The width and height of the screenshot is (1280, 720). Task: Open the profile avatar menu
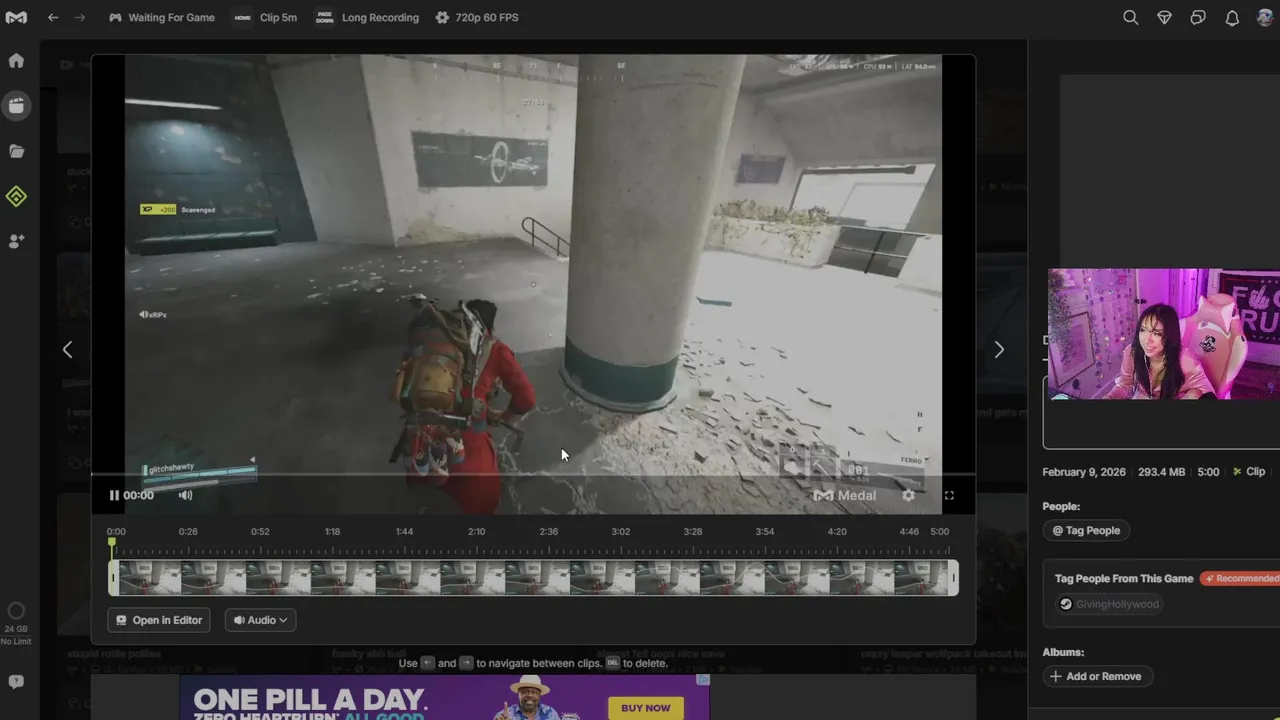(1265, 17)
